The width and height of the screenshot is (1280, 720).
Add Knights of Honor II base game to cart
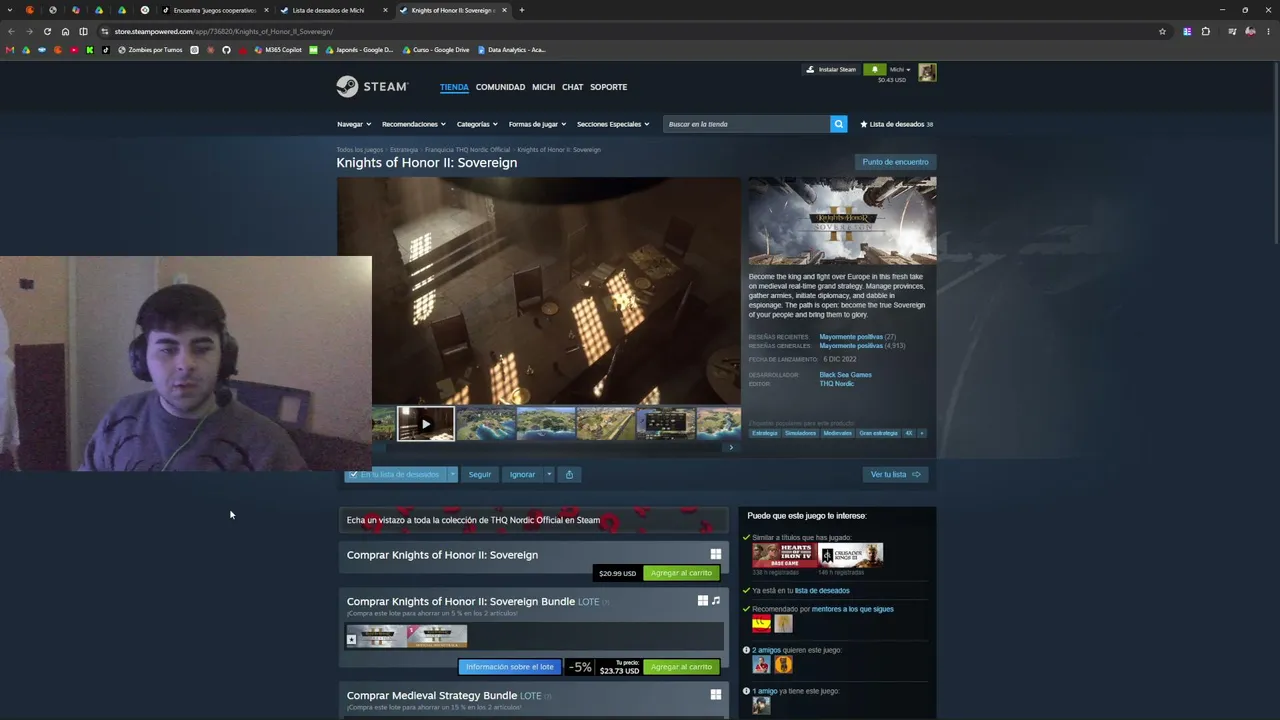click(681, 573)
